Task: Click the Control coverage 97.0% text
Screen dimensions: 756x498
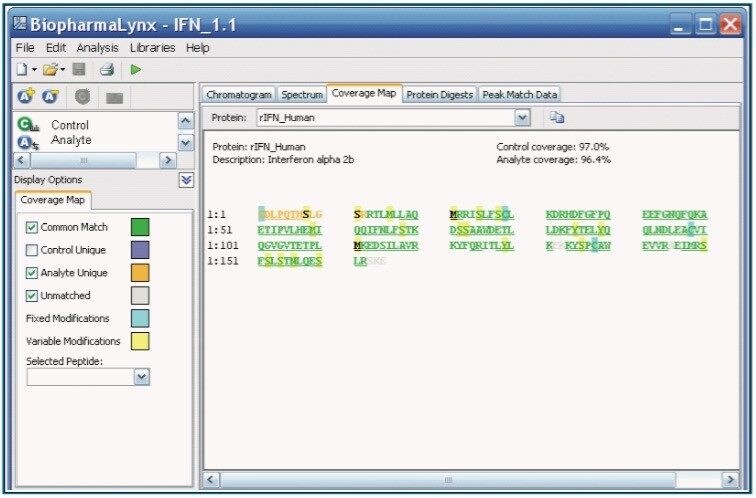Action: 553,147
